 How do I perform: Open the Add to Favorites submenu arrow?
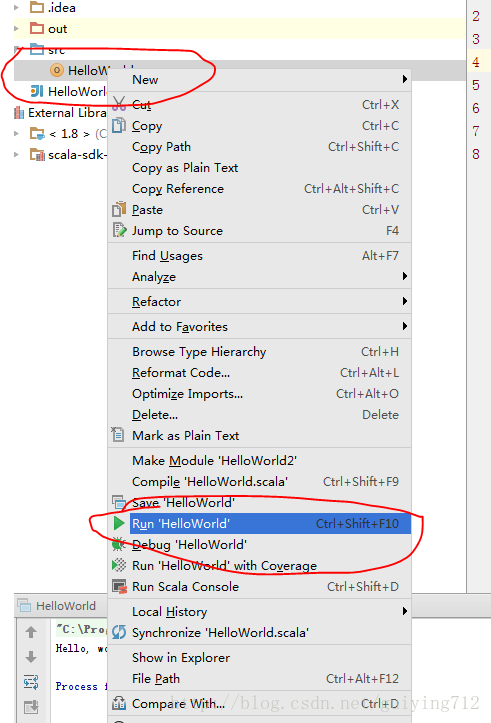[x=404, y=326]
